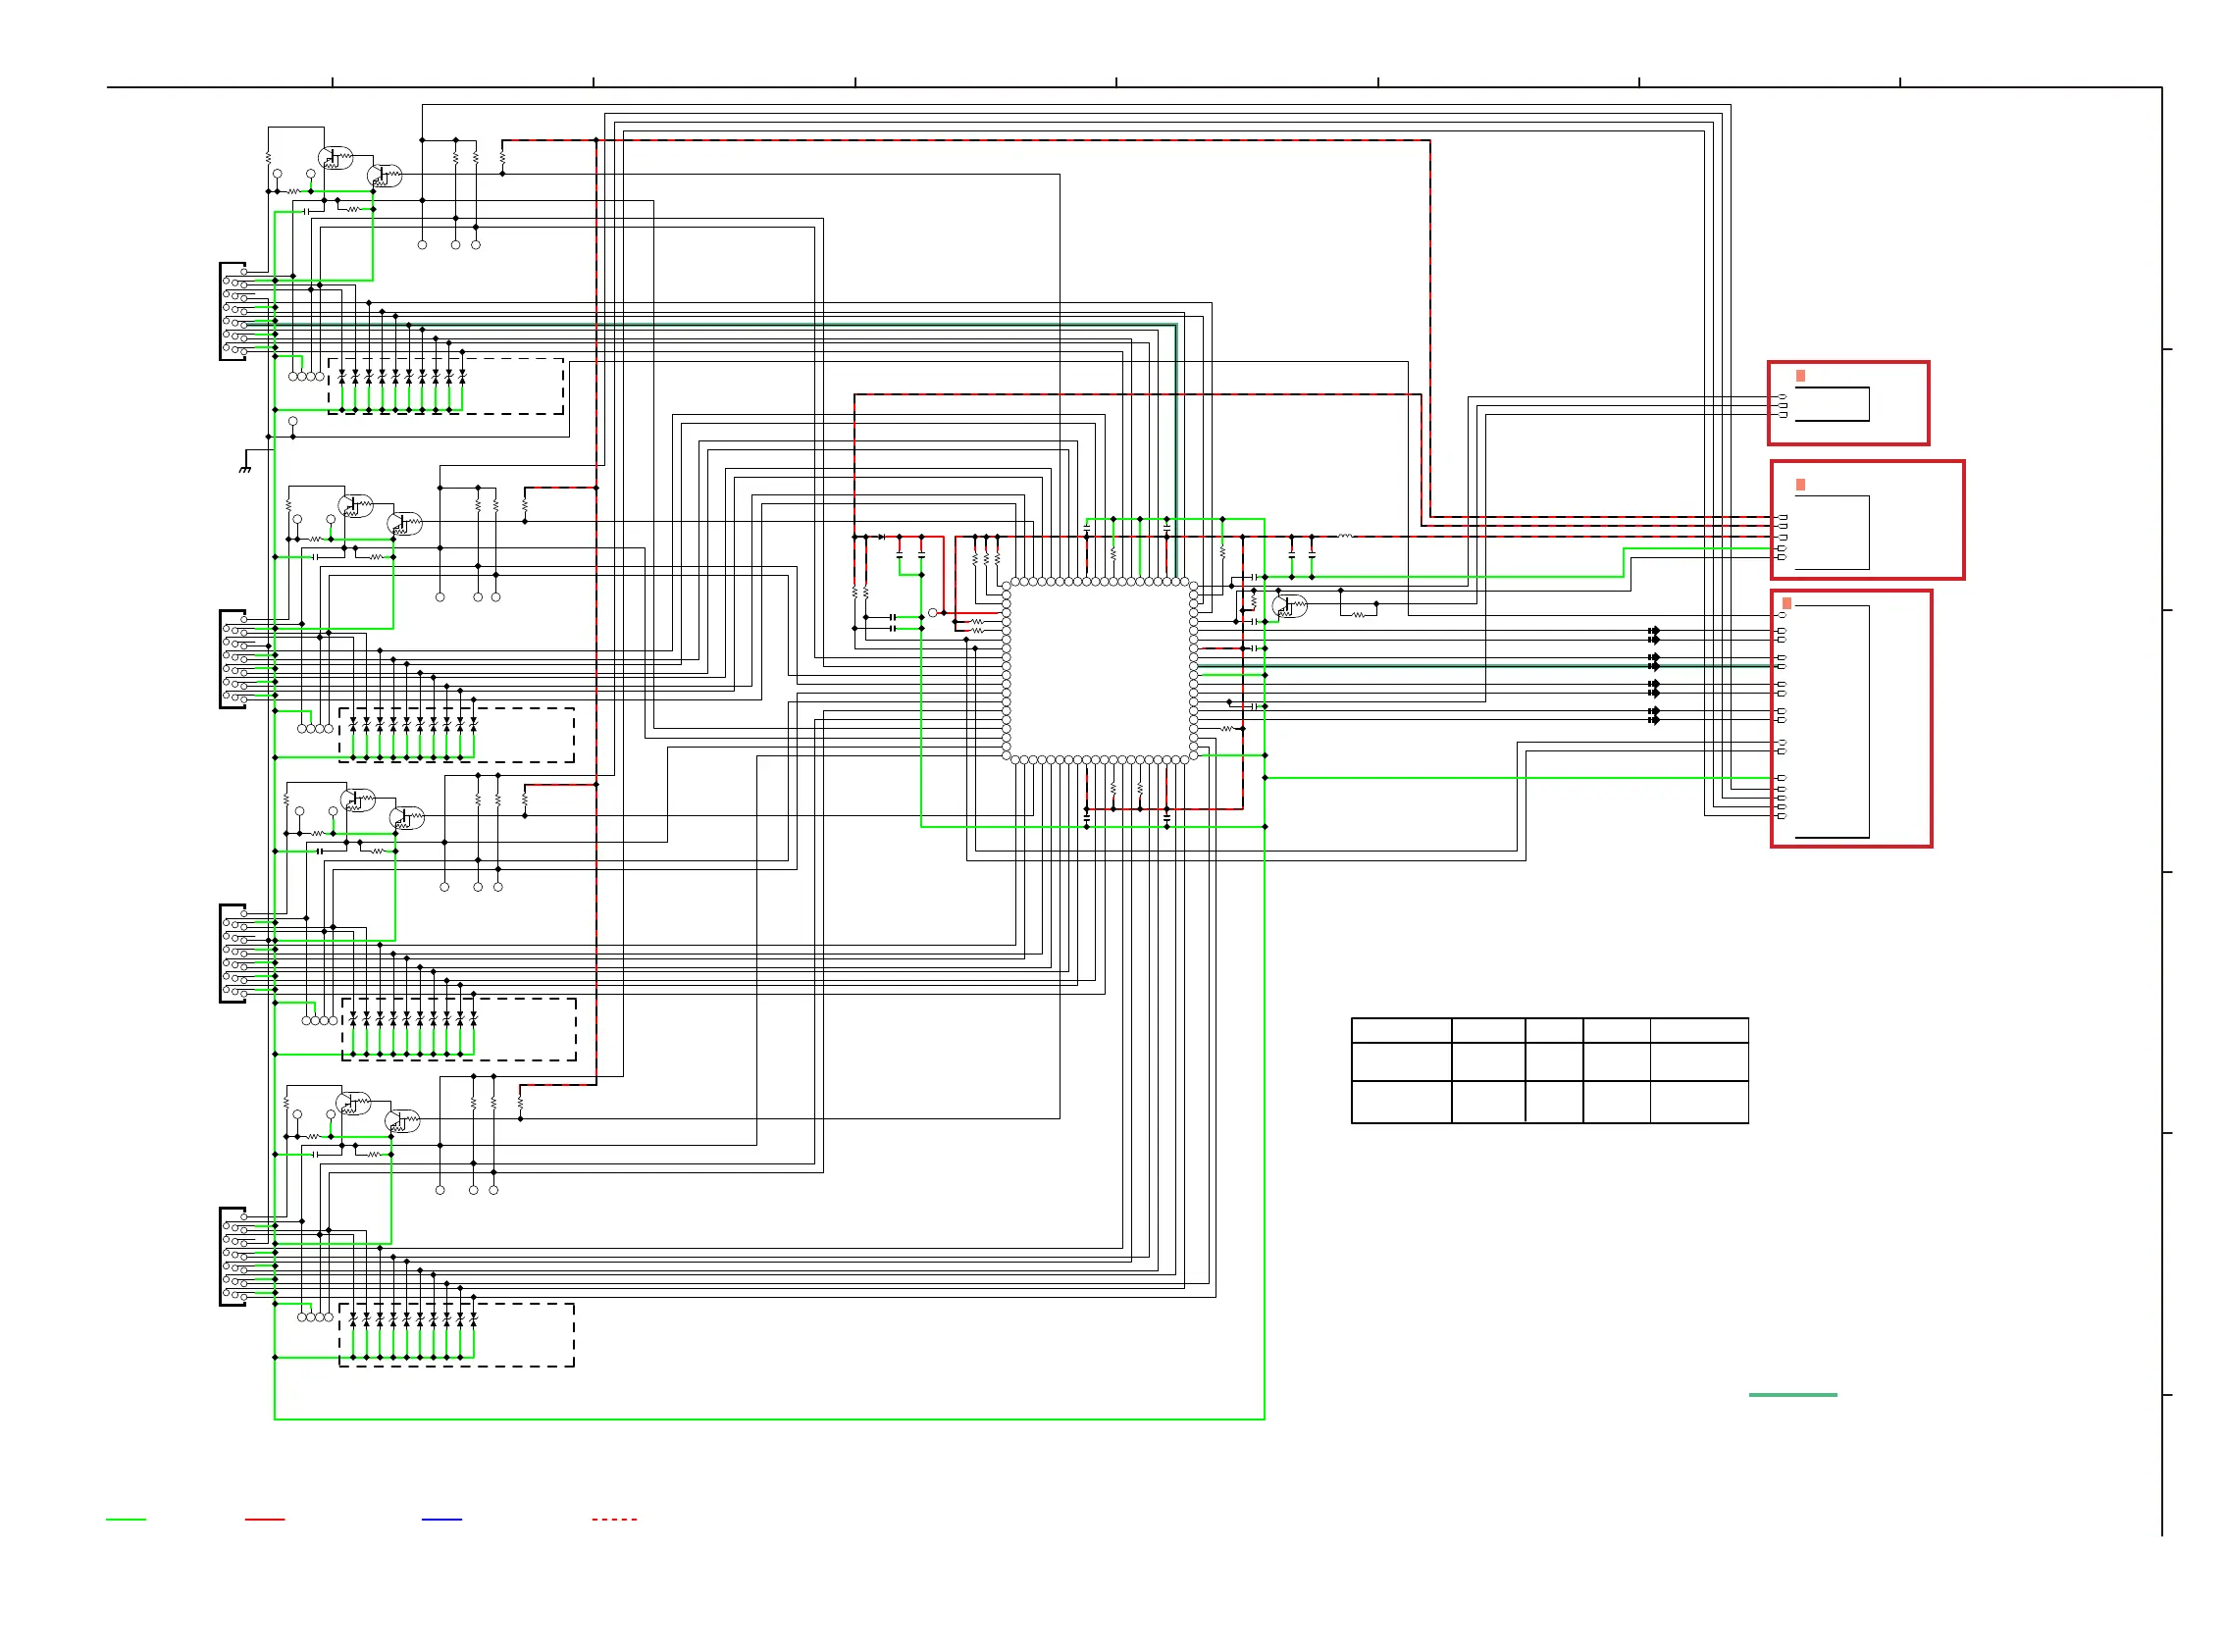Click the bottommost arrow pair on the right signal bus
Viewport: 2225px width, 1652px height.
point(1654,715)
